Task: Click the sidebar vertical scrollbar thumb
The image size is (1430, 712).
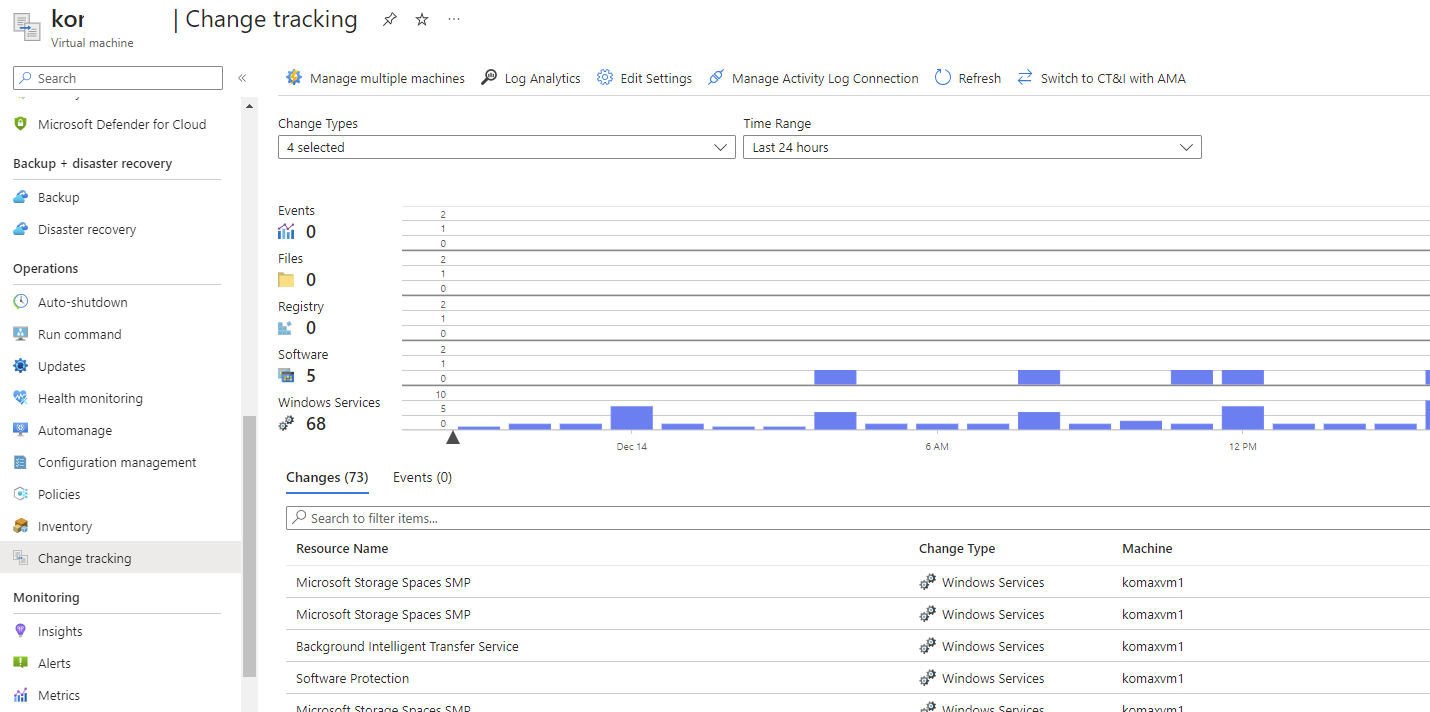Action: pyautogui.click(x=249, y=546)
